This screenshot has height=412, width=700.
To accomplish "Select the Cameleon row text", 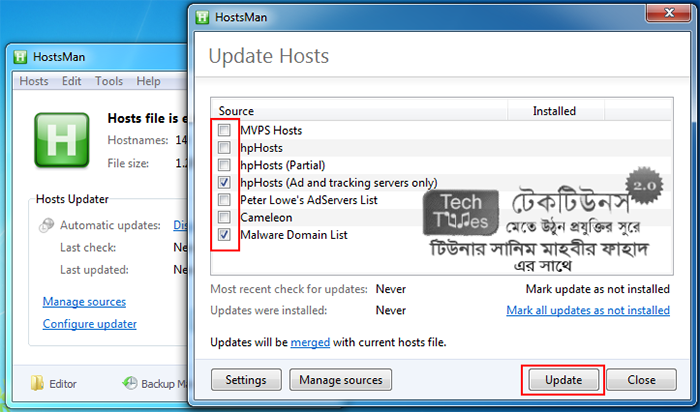I will tap(266, 217).
